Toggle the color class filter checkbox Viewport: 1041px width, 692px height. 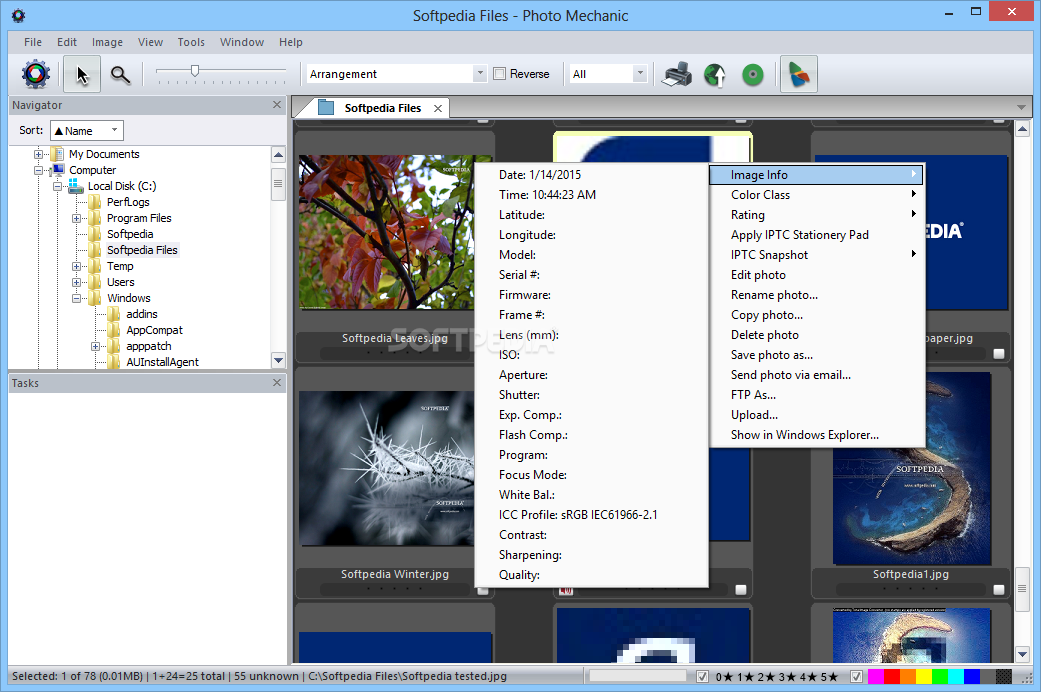856,677
